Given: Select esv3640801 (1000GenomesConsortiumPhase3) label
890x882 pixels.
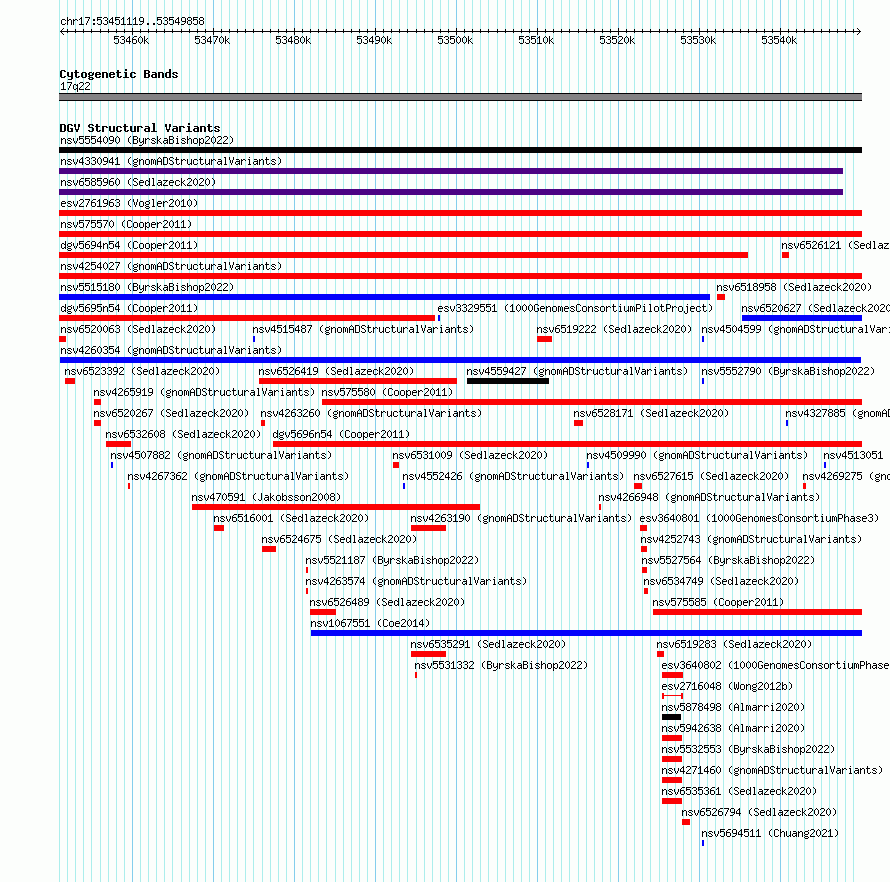Looking at the screenshot, I should tap(759, 518).
